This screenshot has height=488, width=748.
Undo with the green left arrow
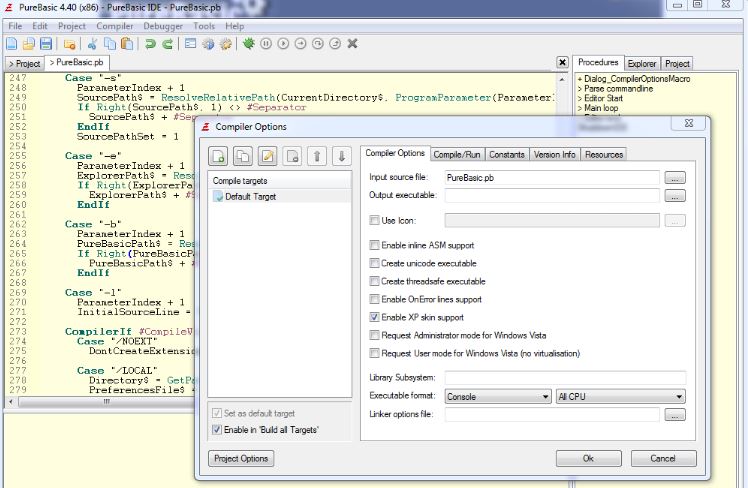coord(150,44)
